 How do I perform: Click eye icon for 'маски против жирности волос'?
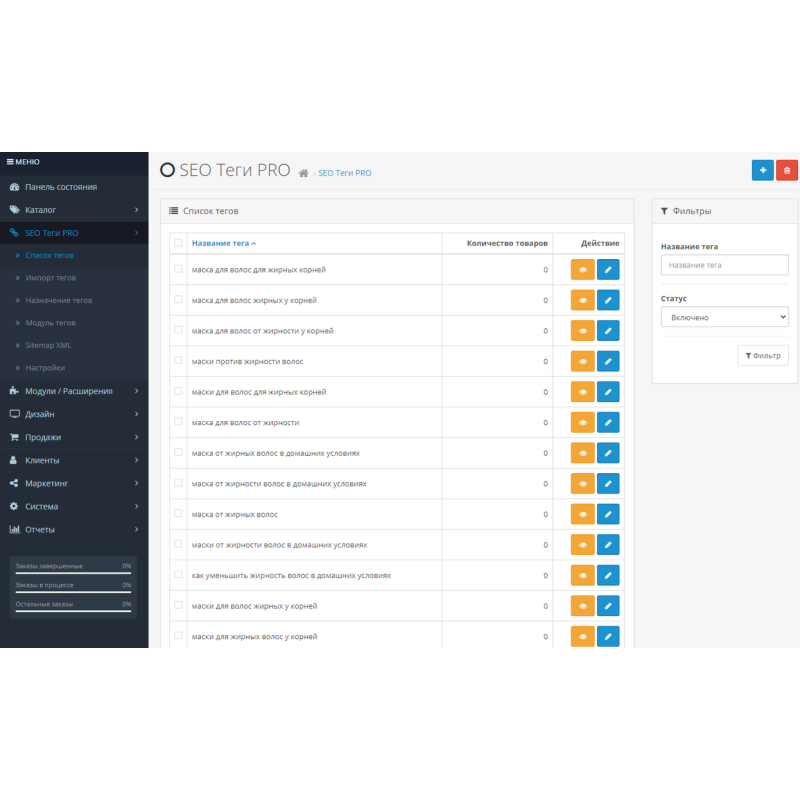(x=582, y=361)
